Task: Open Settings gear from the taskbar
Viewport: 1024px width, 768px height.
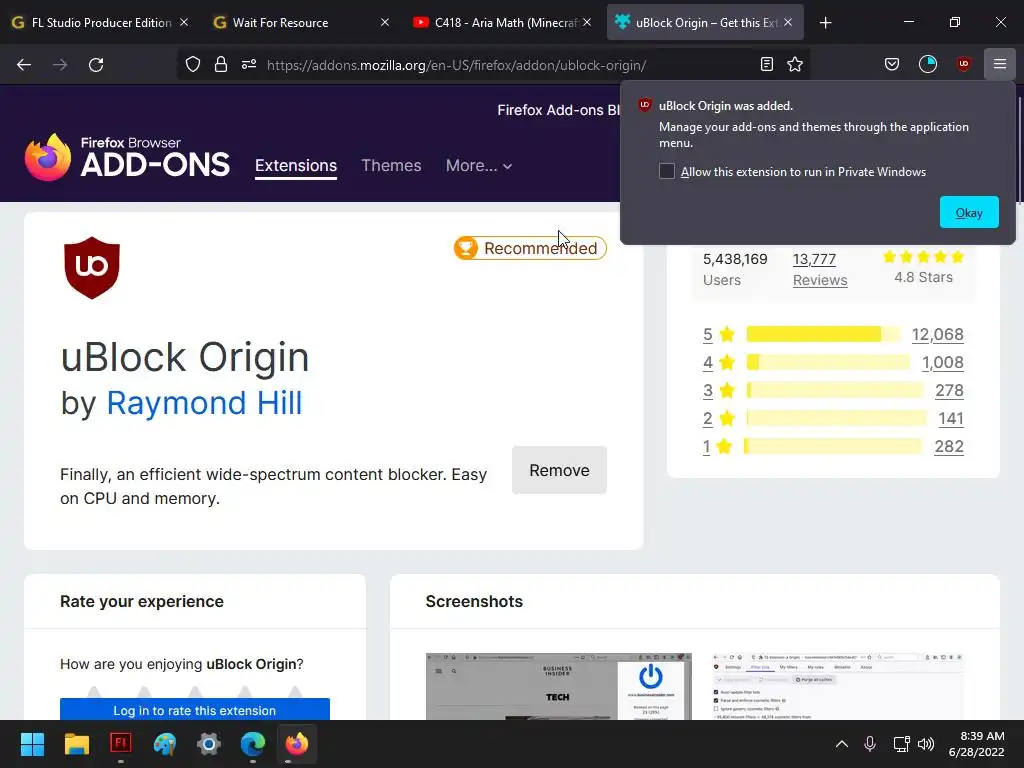Action: [209, 744]
